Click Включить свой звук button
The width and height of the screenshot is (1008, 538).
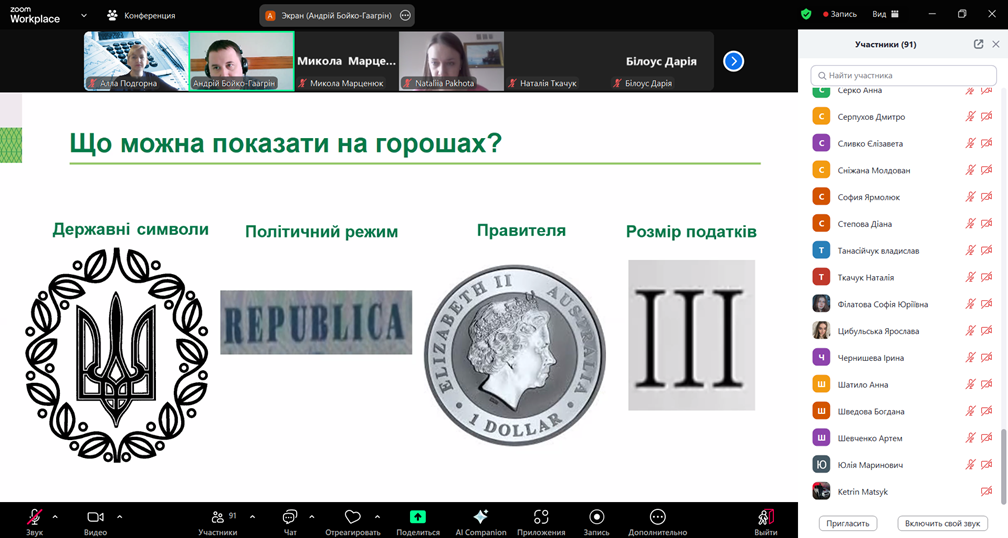click(x=942, y=523)
